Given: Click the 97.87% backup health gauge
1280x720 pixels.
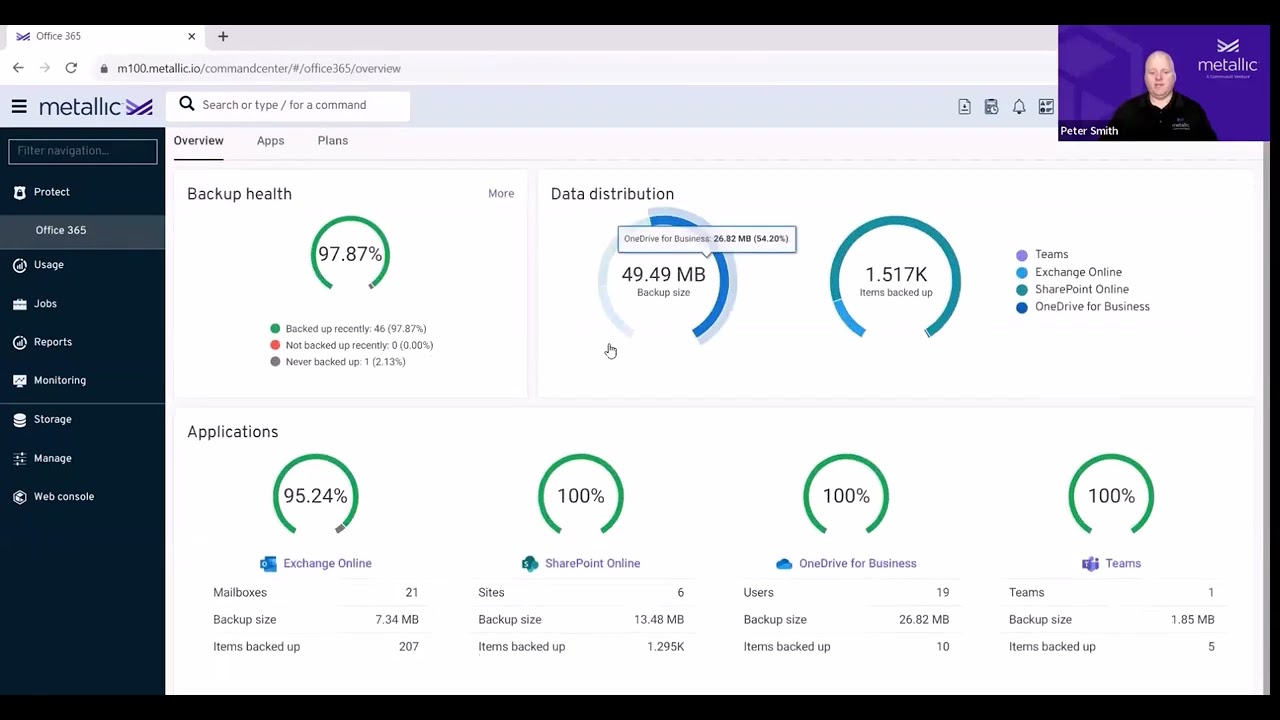Looking at the screenshot, I should [350, 254].
